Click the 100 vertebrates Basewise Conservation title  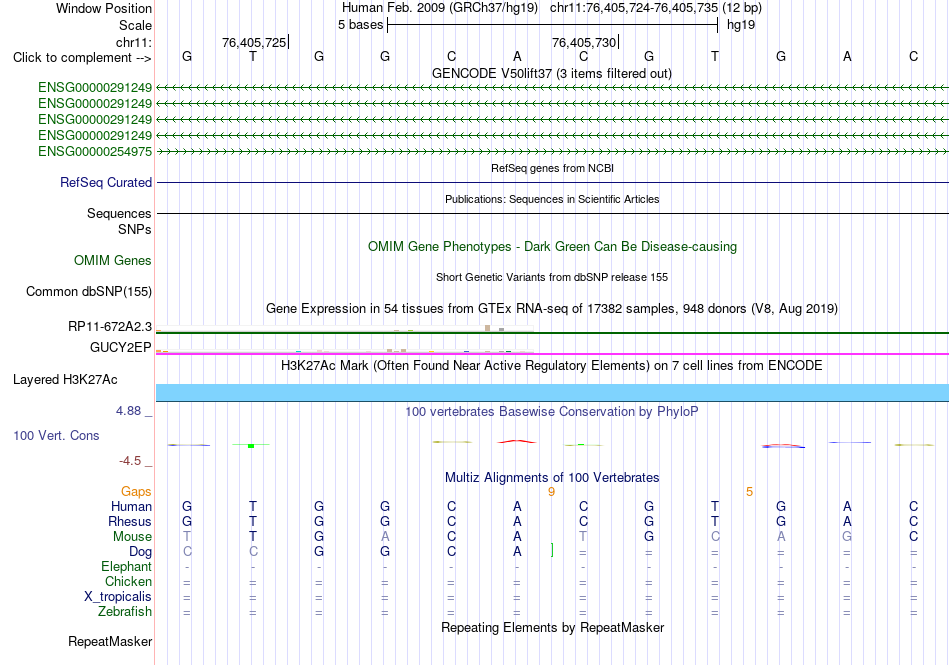[x=552, y=412]
